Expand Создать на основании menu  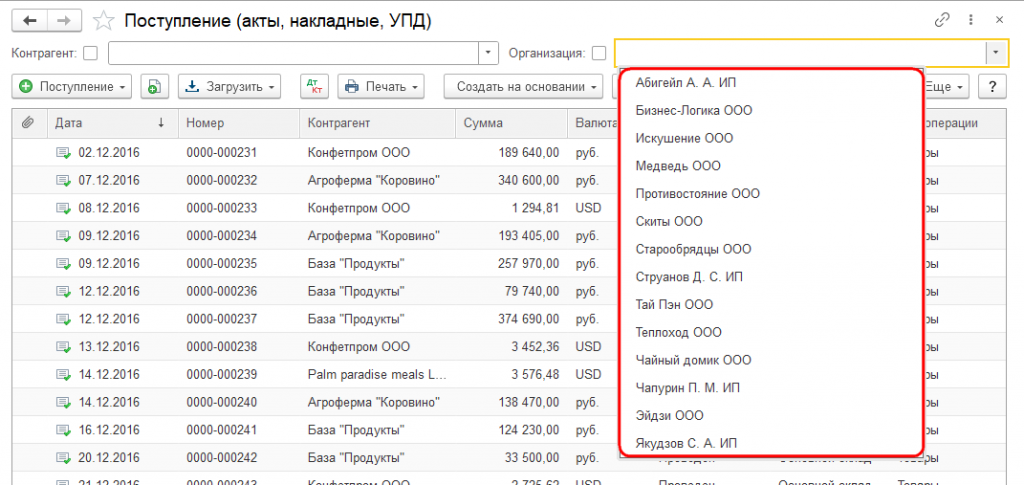523,86
